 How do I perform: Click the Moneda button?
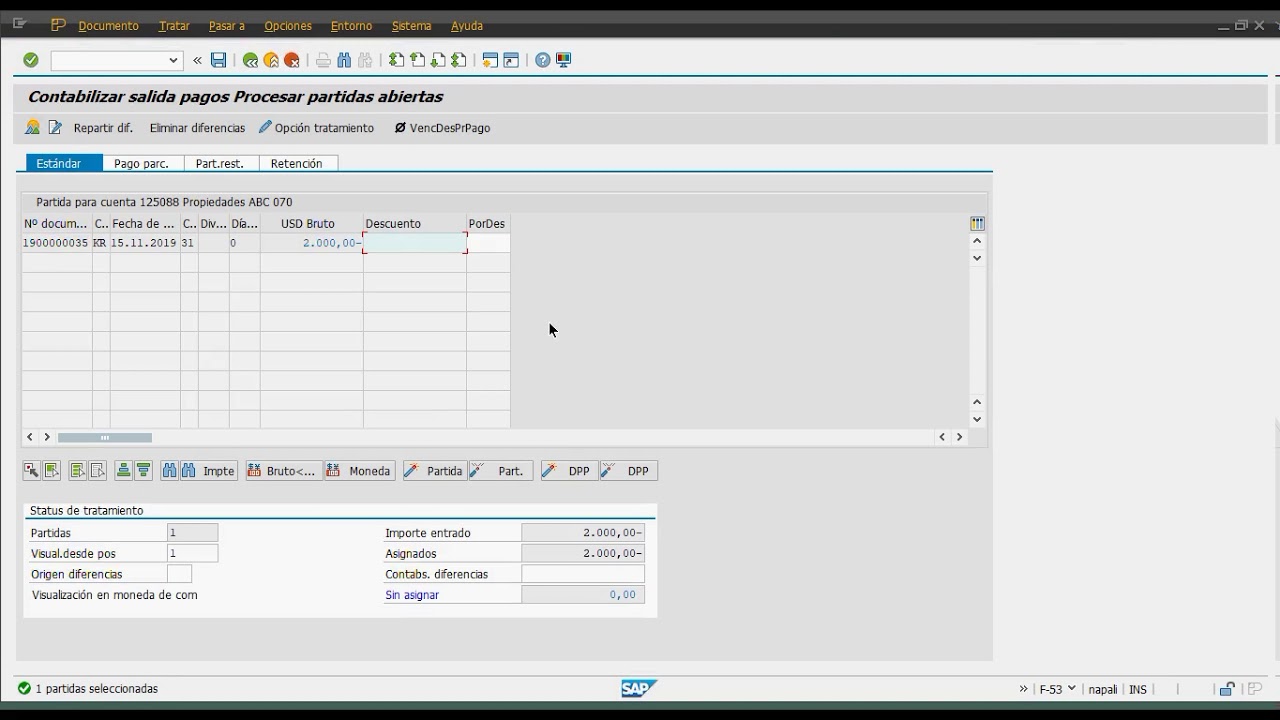click(360, 471)
